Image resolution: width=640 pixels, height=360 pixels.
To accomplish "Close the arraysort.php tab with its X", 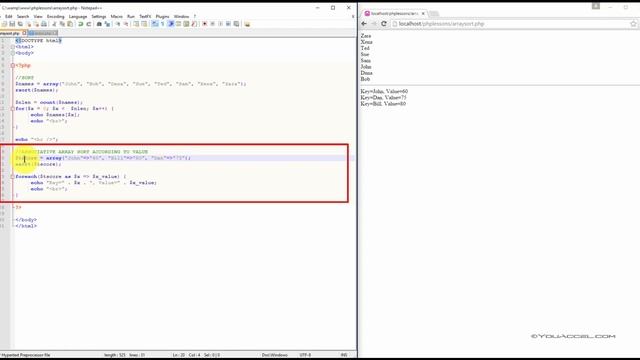I will coord(24,33).
